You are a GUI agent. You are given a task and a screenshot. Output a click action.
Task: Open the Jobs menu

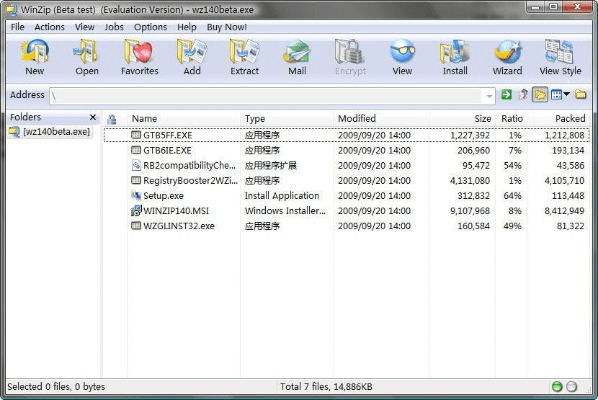[x=114, y=27]
